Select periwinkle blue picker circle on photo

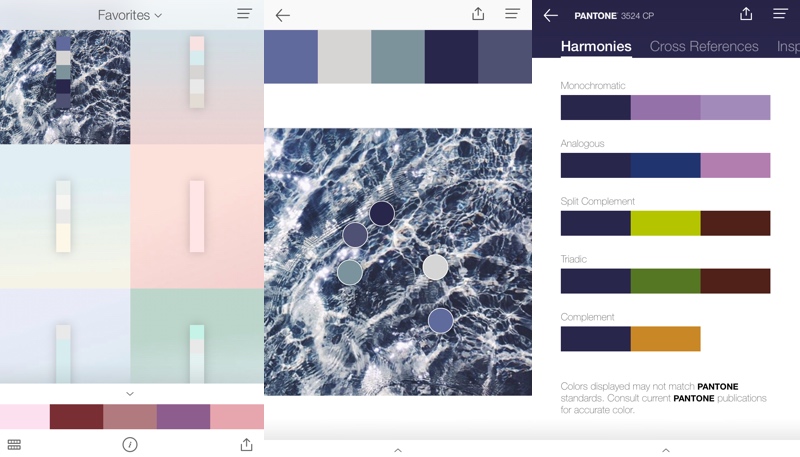click(440, 320)
